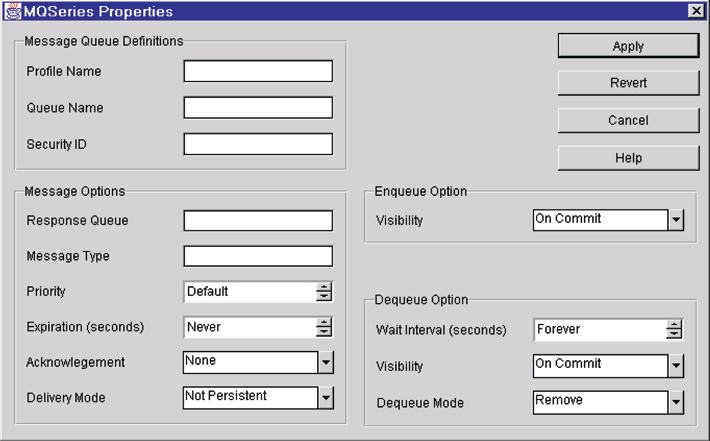Open Help for MQSeries properties

tap(628, 158)
